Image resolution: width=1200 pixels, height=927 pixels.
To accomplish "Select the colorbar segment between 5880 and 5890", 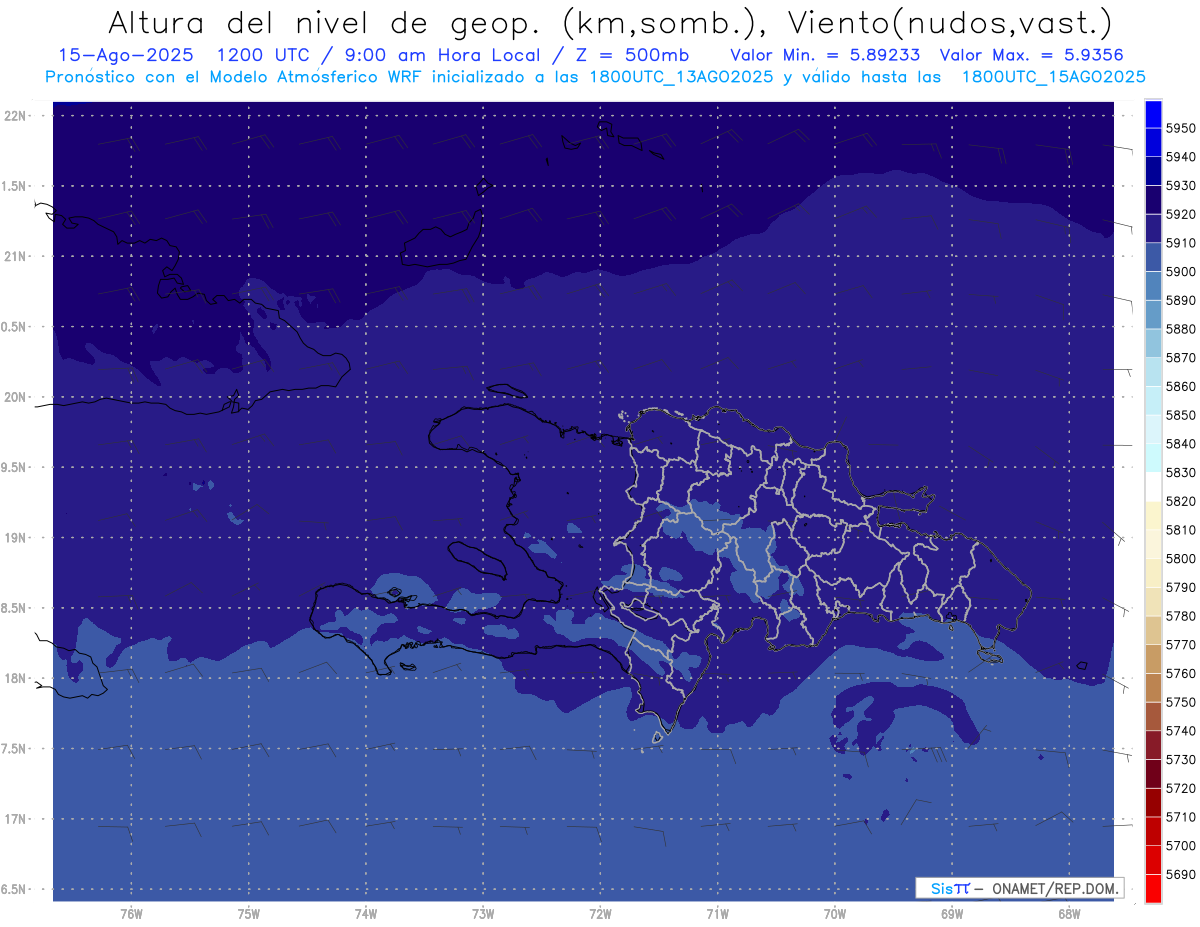I will tap(1152, 314).
